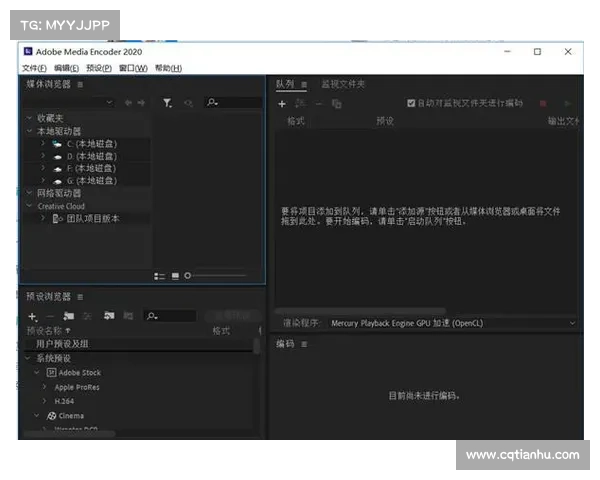
Task: Open the 窗口(W) menu
Action: (133, 68)
